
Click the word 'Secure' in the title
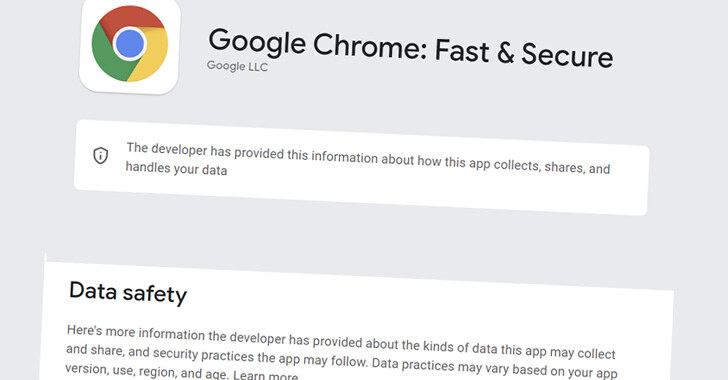[x=567, y=55]
